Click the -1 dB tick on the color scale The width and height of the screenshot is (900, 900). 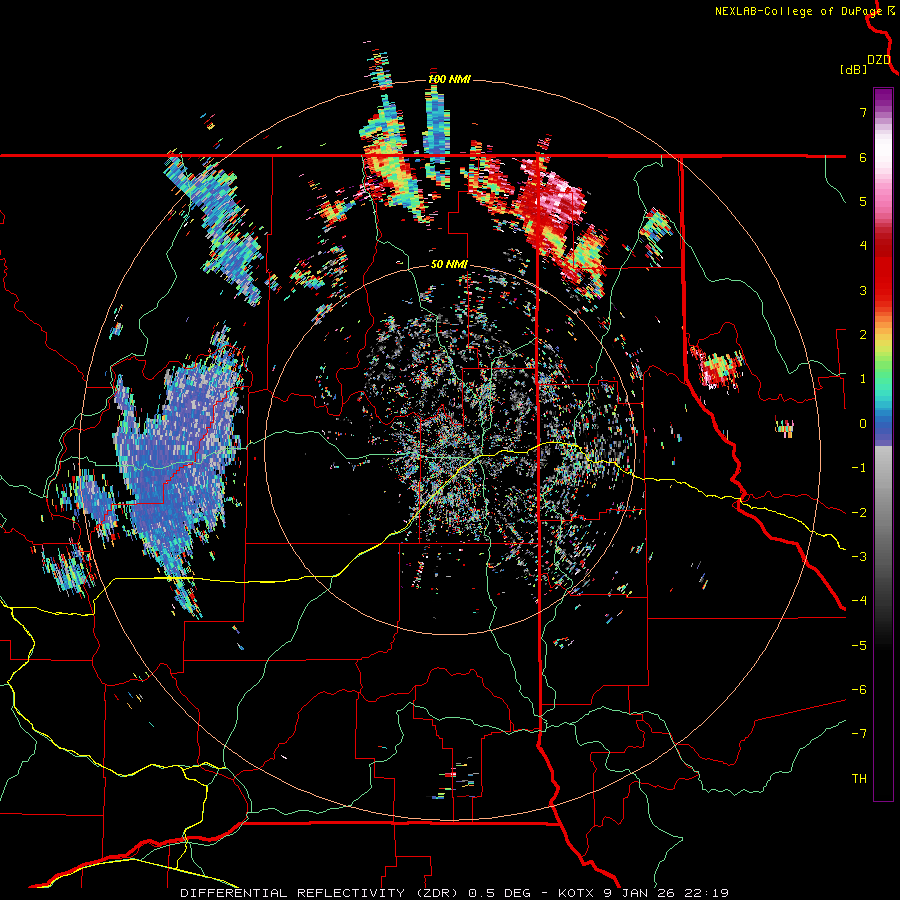point(859,468)
